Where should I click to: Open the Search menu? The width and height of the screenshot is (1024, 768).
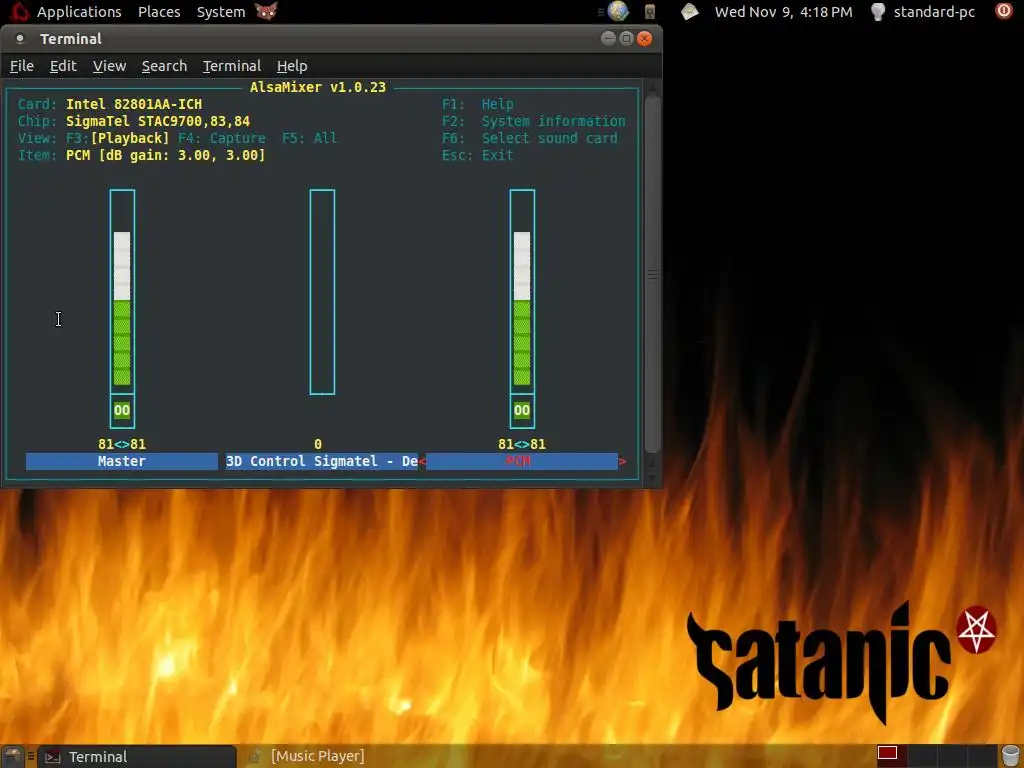click(x=165, y=66)
